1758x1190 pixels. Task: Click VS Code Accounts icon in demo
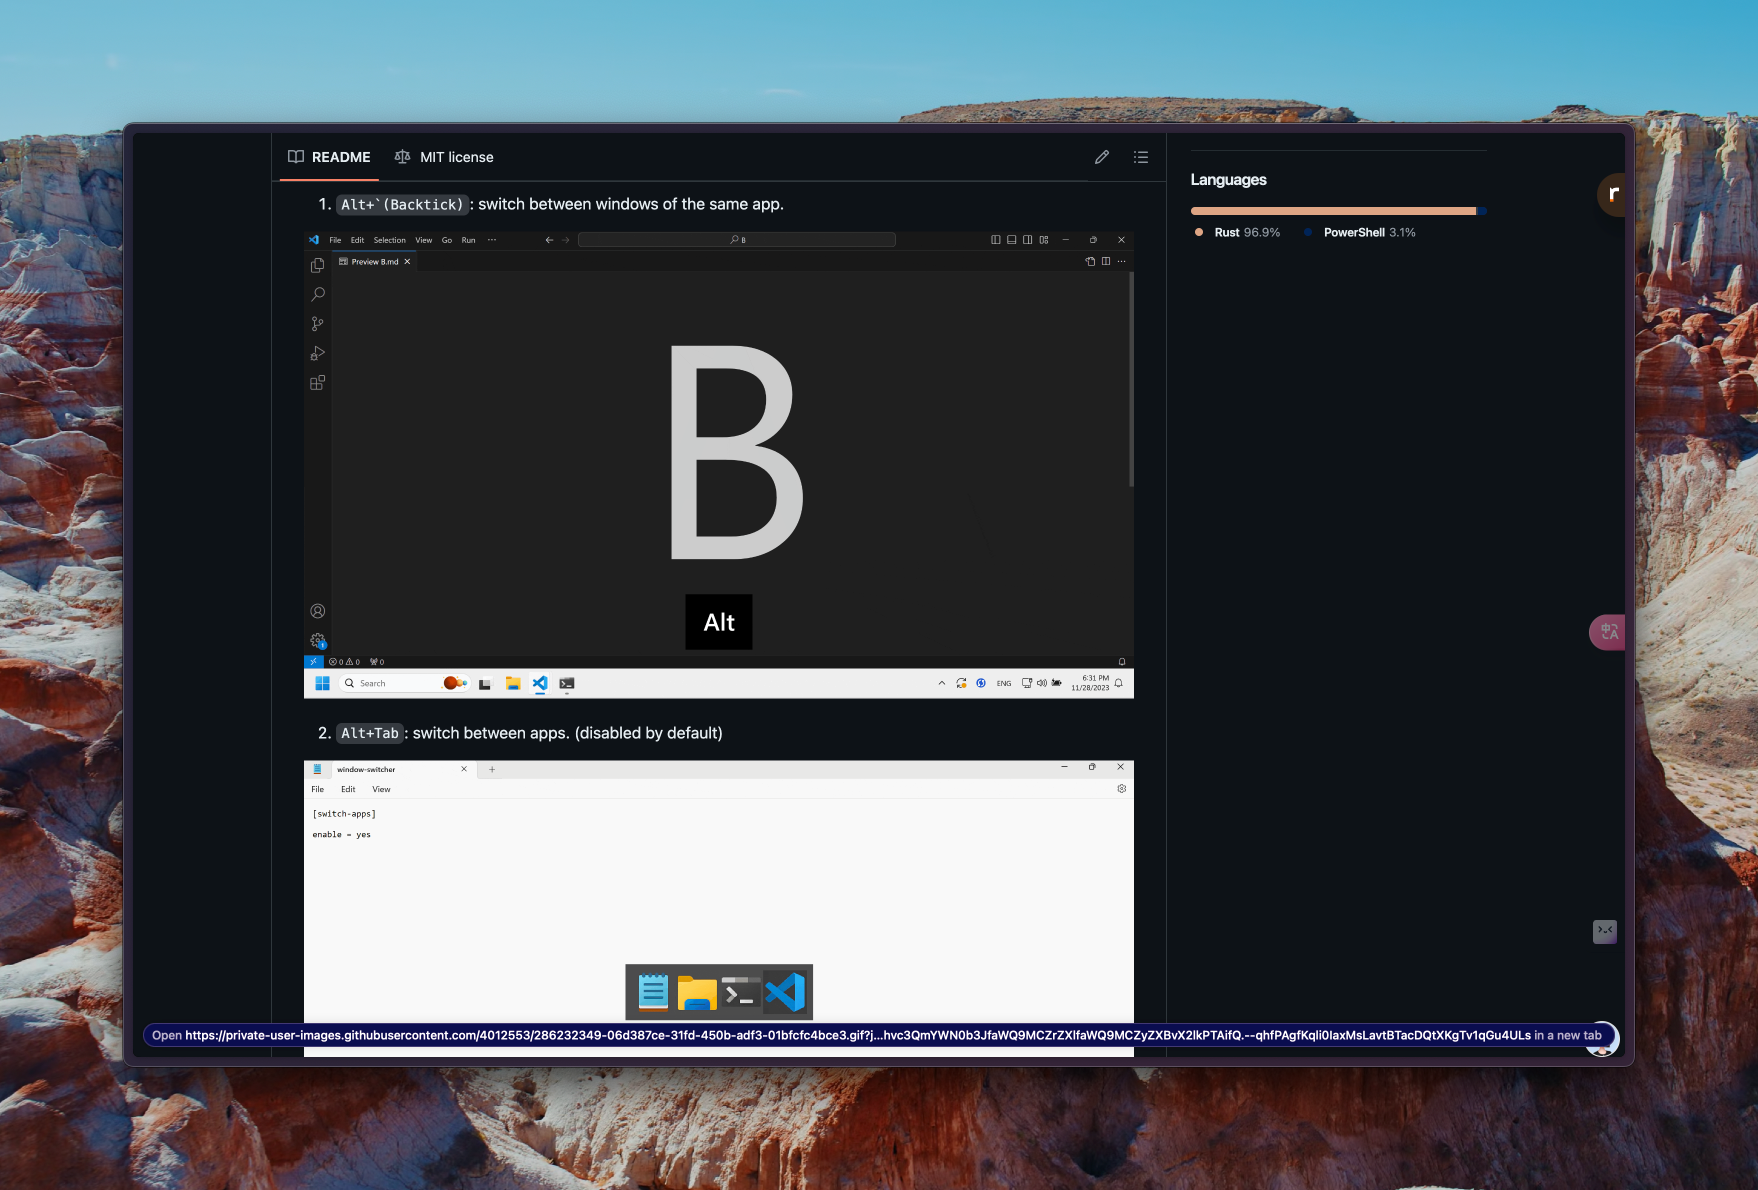(318, 611)
